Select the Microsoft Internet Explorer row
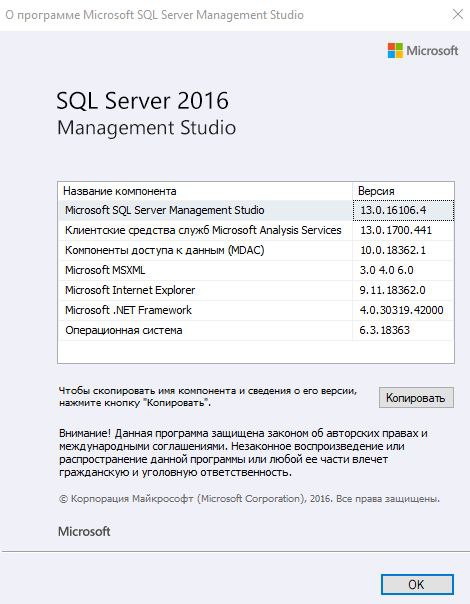This screenshot has height=604, width=470. coord(256,290)
